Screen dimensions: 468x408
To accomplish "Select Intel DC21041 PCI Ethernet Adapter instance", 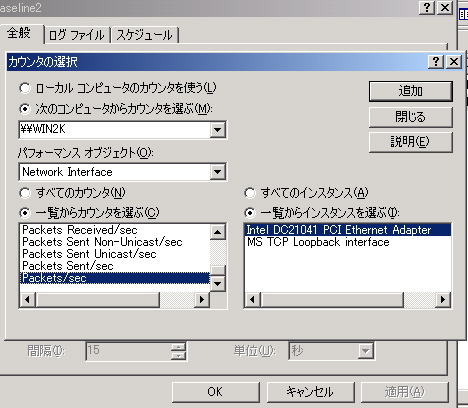I will tap(348, 230).
